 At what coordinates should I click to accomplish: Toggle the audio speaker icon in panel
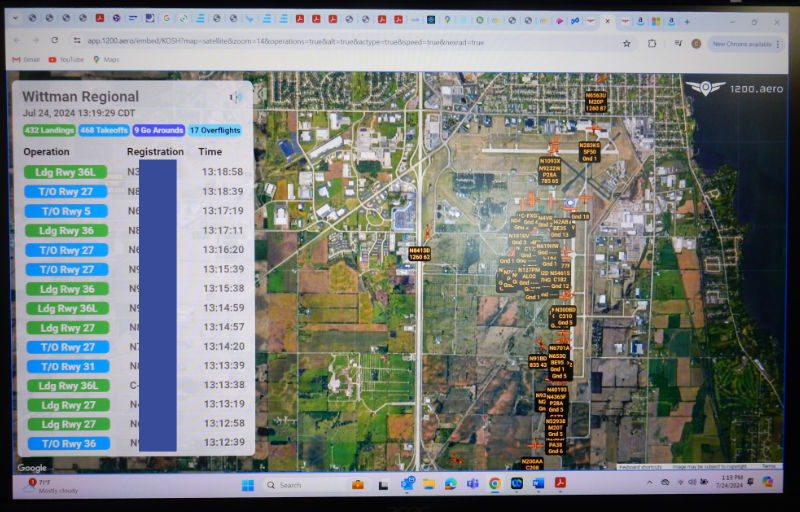coord(236,97)
